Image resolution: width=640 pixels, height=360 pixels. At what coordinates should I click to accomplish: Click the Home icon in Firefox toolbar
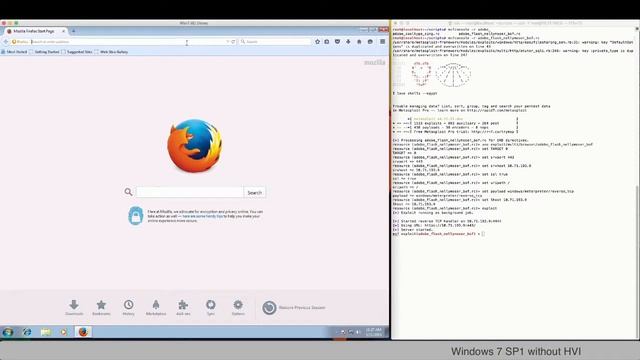tap(359, 42)
